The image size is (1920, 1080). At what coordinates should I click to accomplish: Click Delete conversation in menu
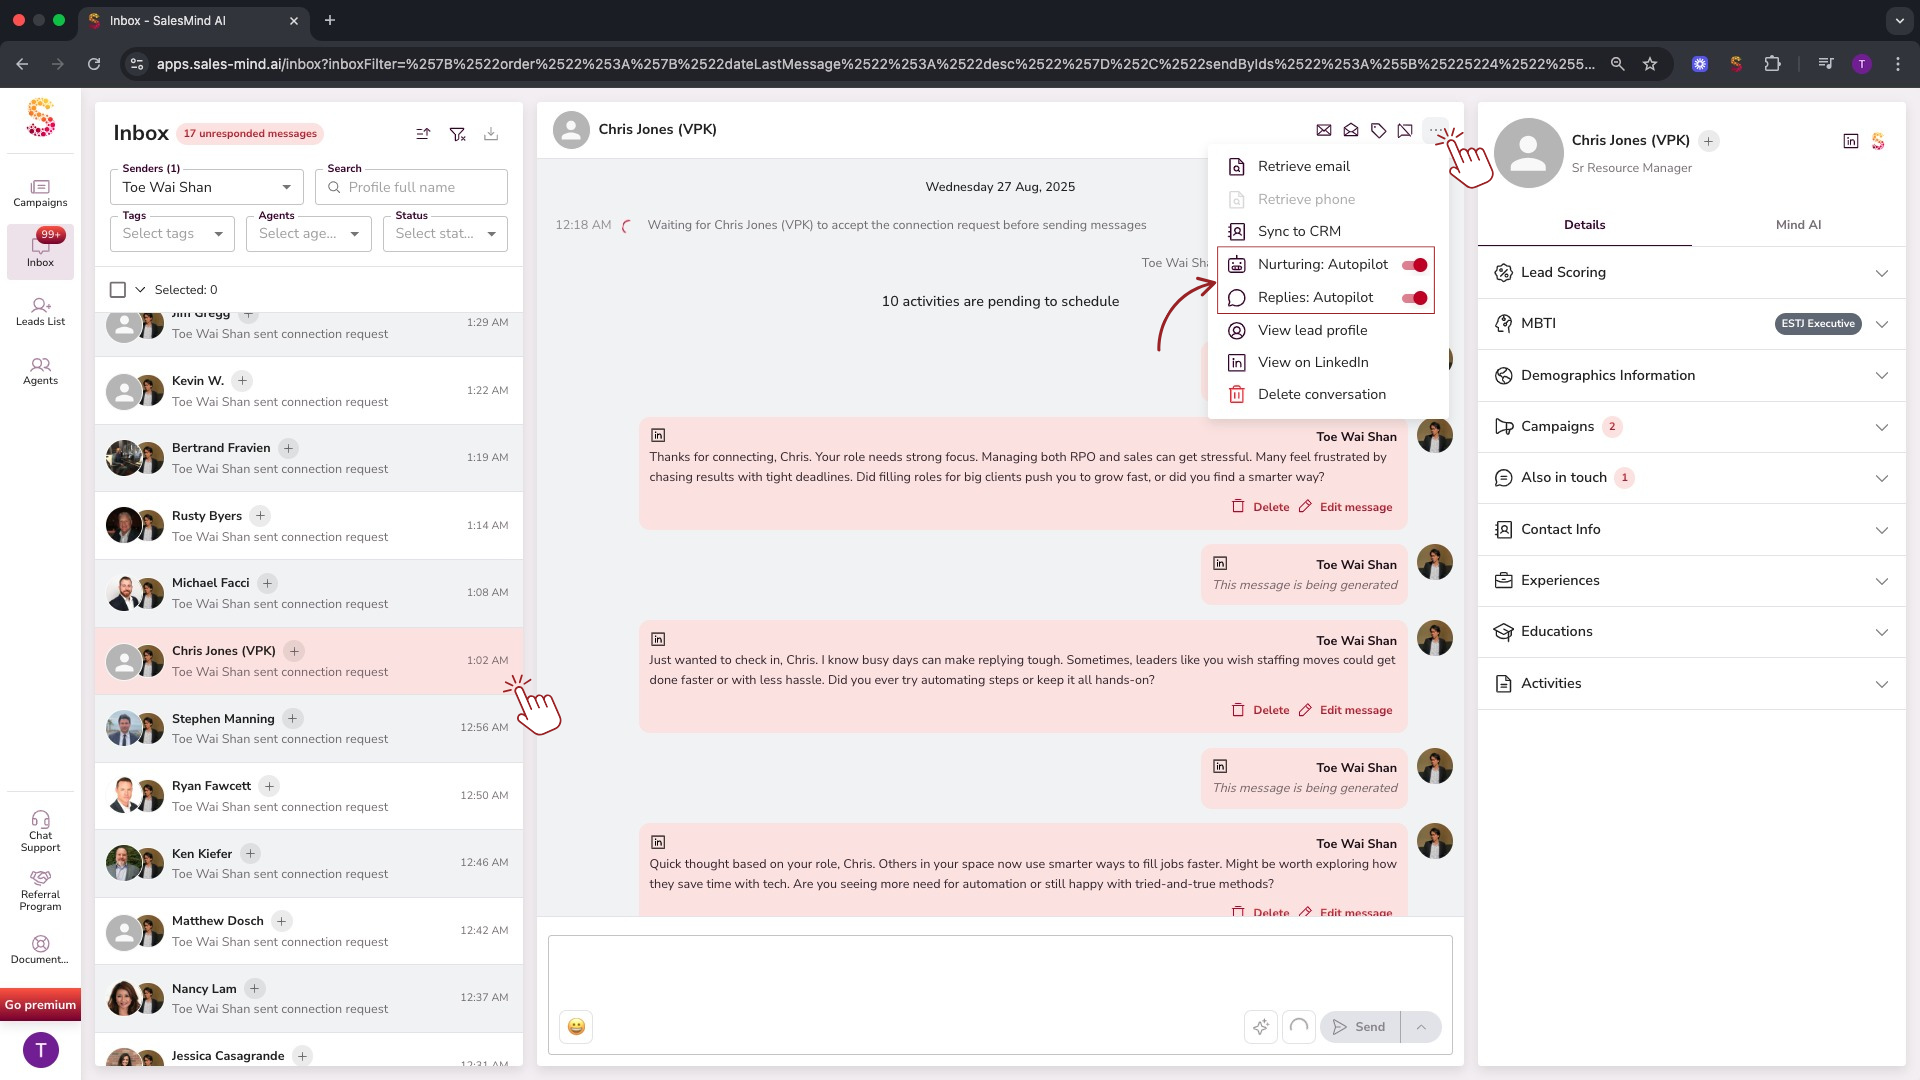1321,395
